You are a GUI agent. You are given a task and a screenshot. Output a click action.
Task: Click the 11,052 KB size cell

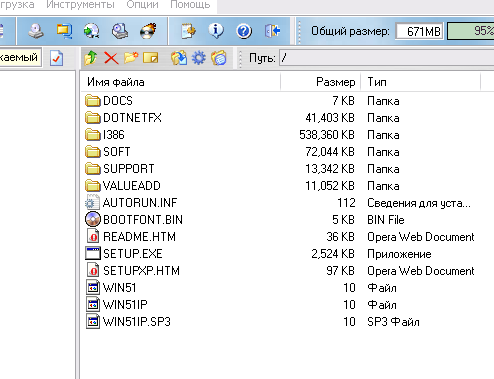coord(330,186)
